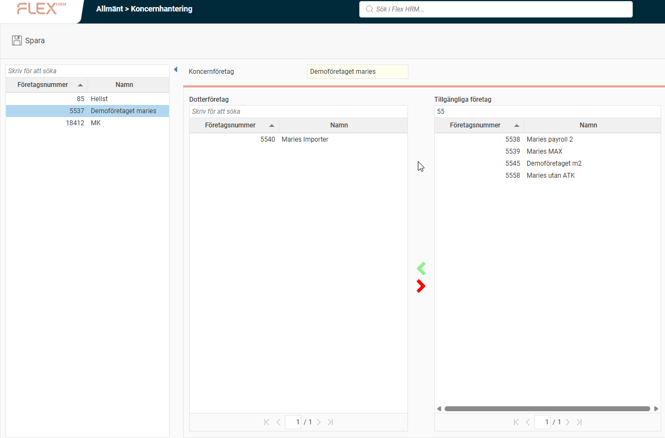Click the horizontal scrollbar under available companies
Image resolution: width=665 pixels, height=438 pixels.
(x=547, y=408)
